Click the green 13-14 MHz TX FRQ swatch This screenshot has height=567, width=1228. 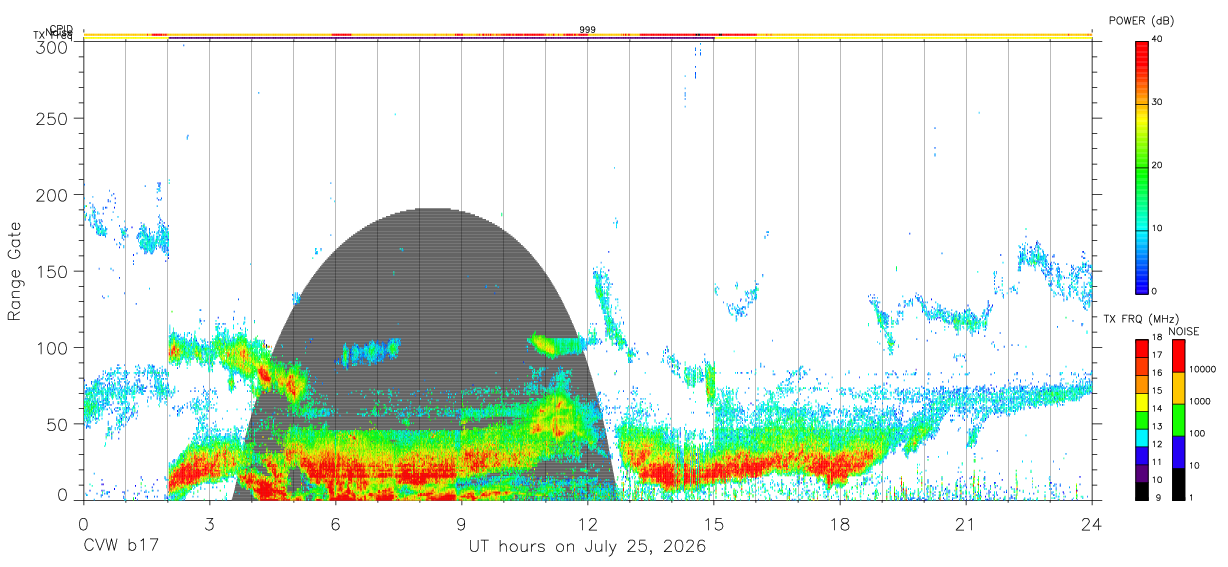point(1142,419)
